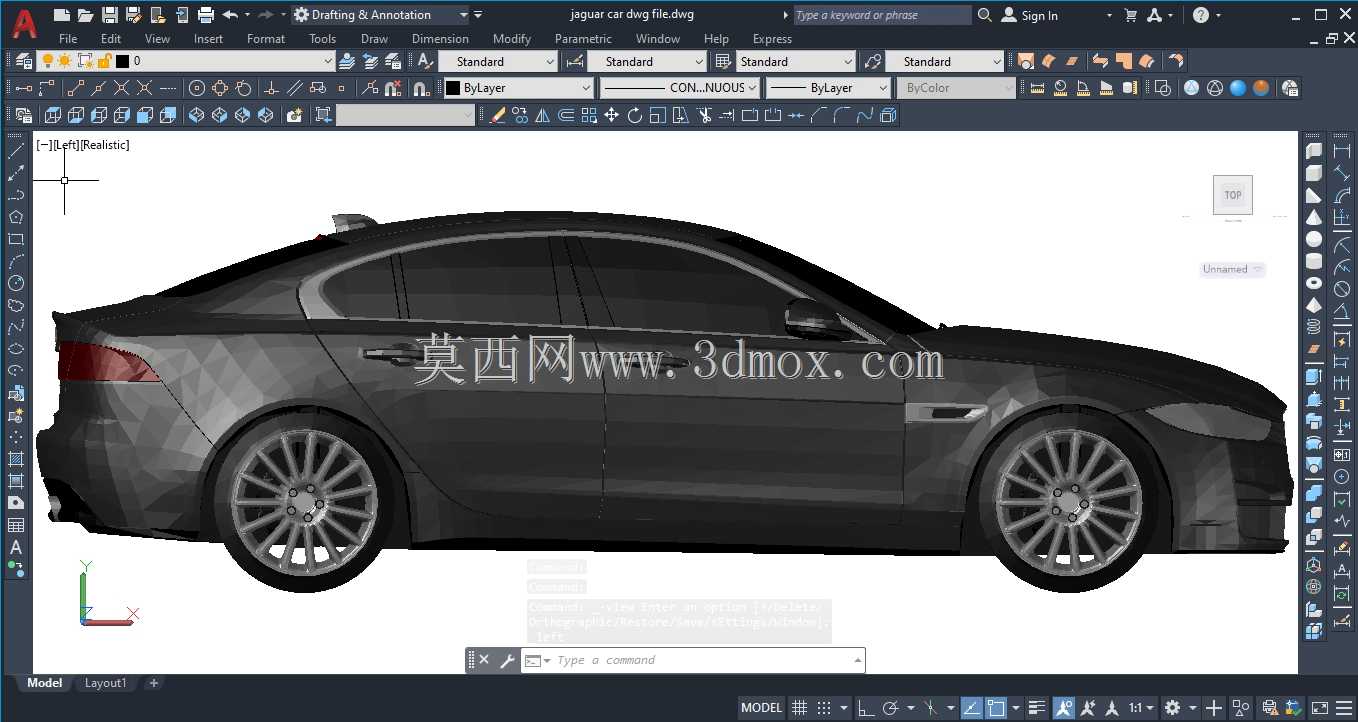Click the Dimension Style icon

tap(574, 62)
